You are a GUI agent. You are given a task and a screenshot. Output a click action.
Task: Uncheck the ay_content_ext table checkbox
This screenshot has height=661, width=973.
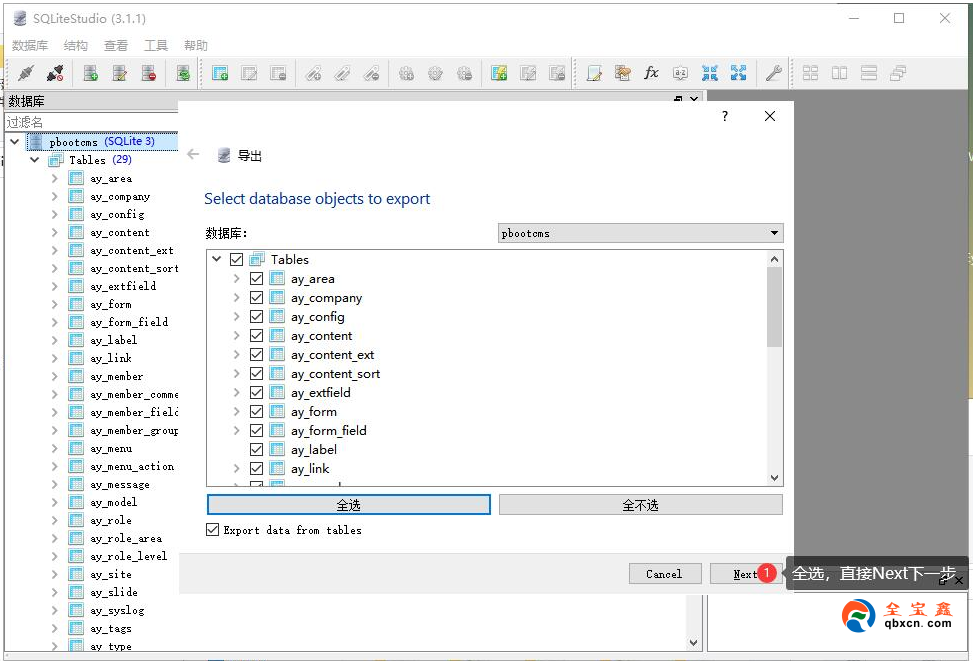click(256, 355)
